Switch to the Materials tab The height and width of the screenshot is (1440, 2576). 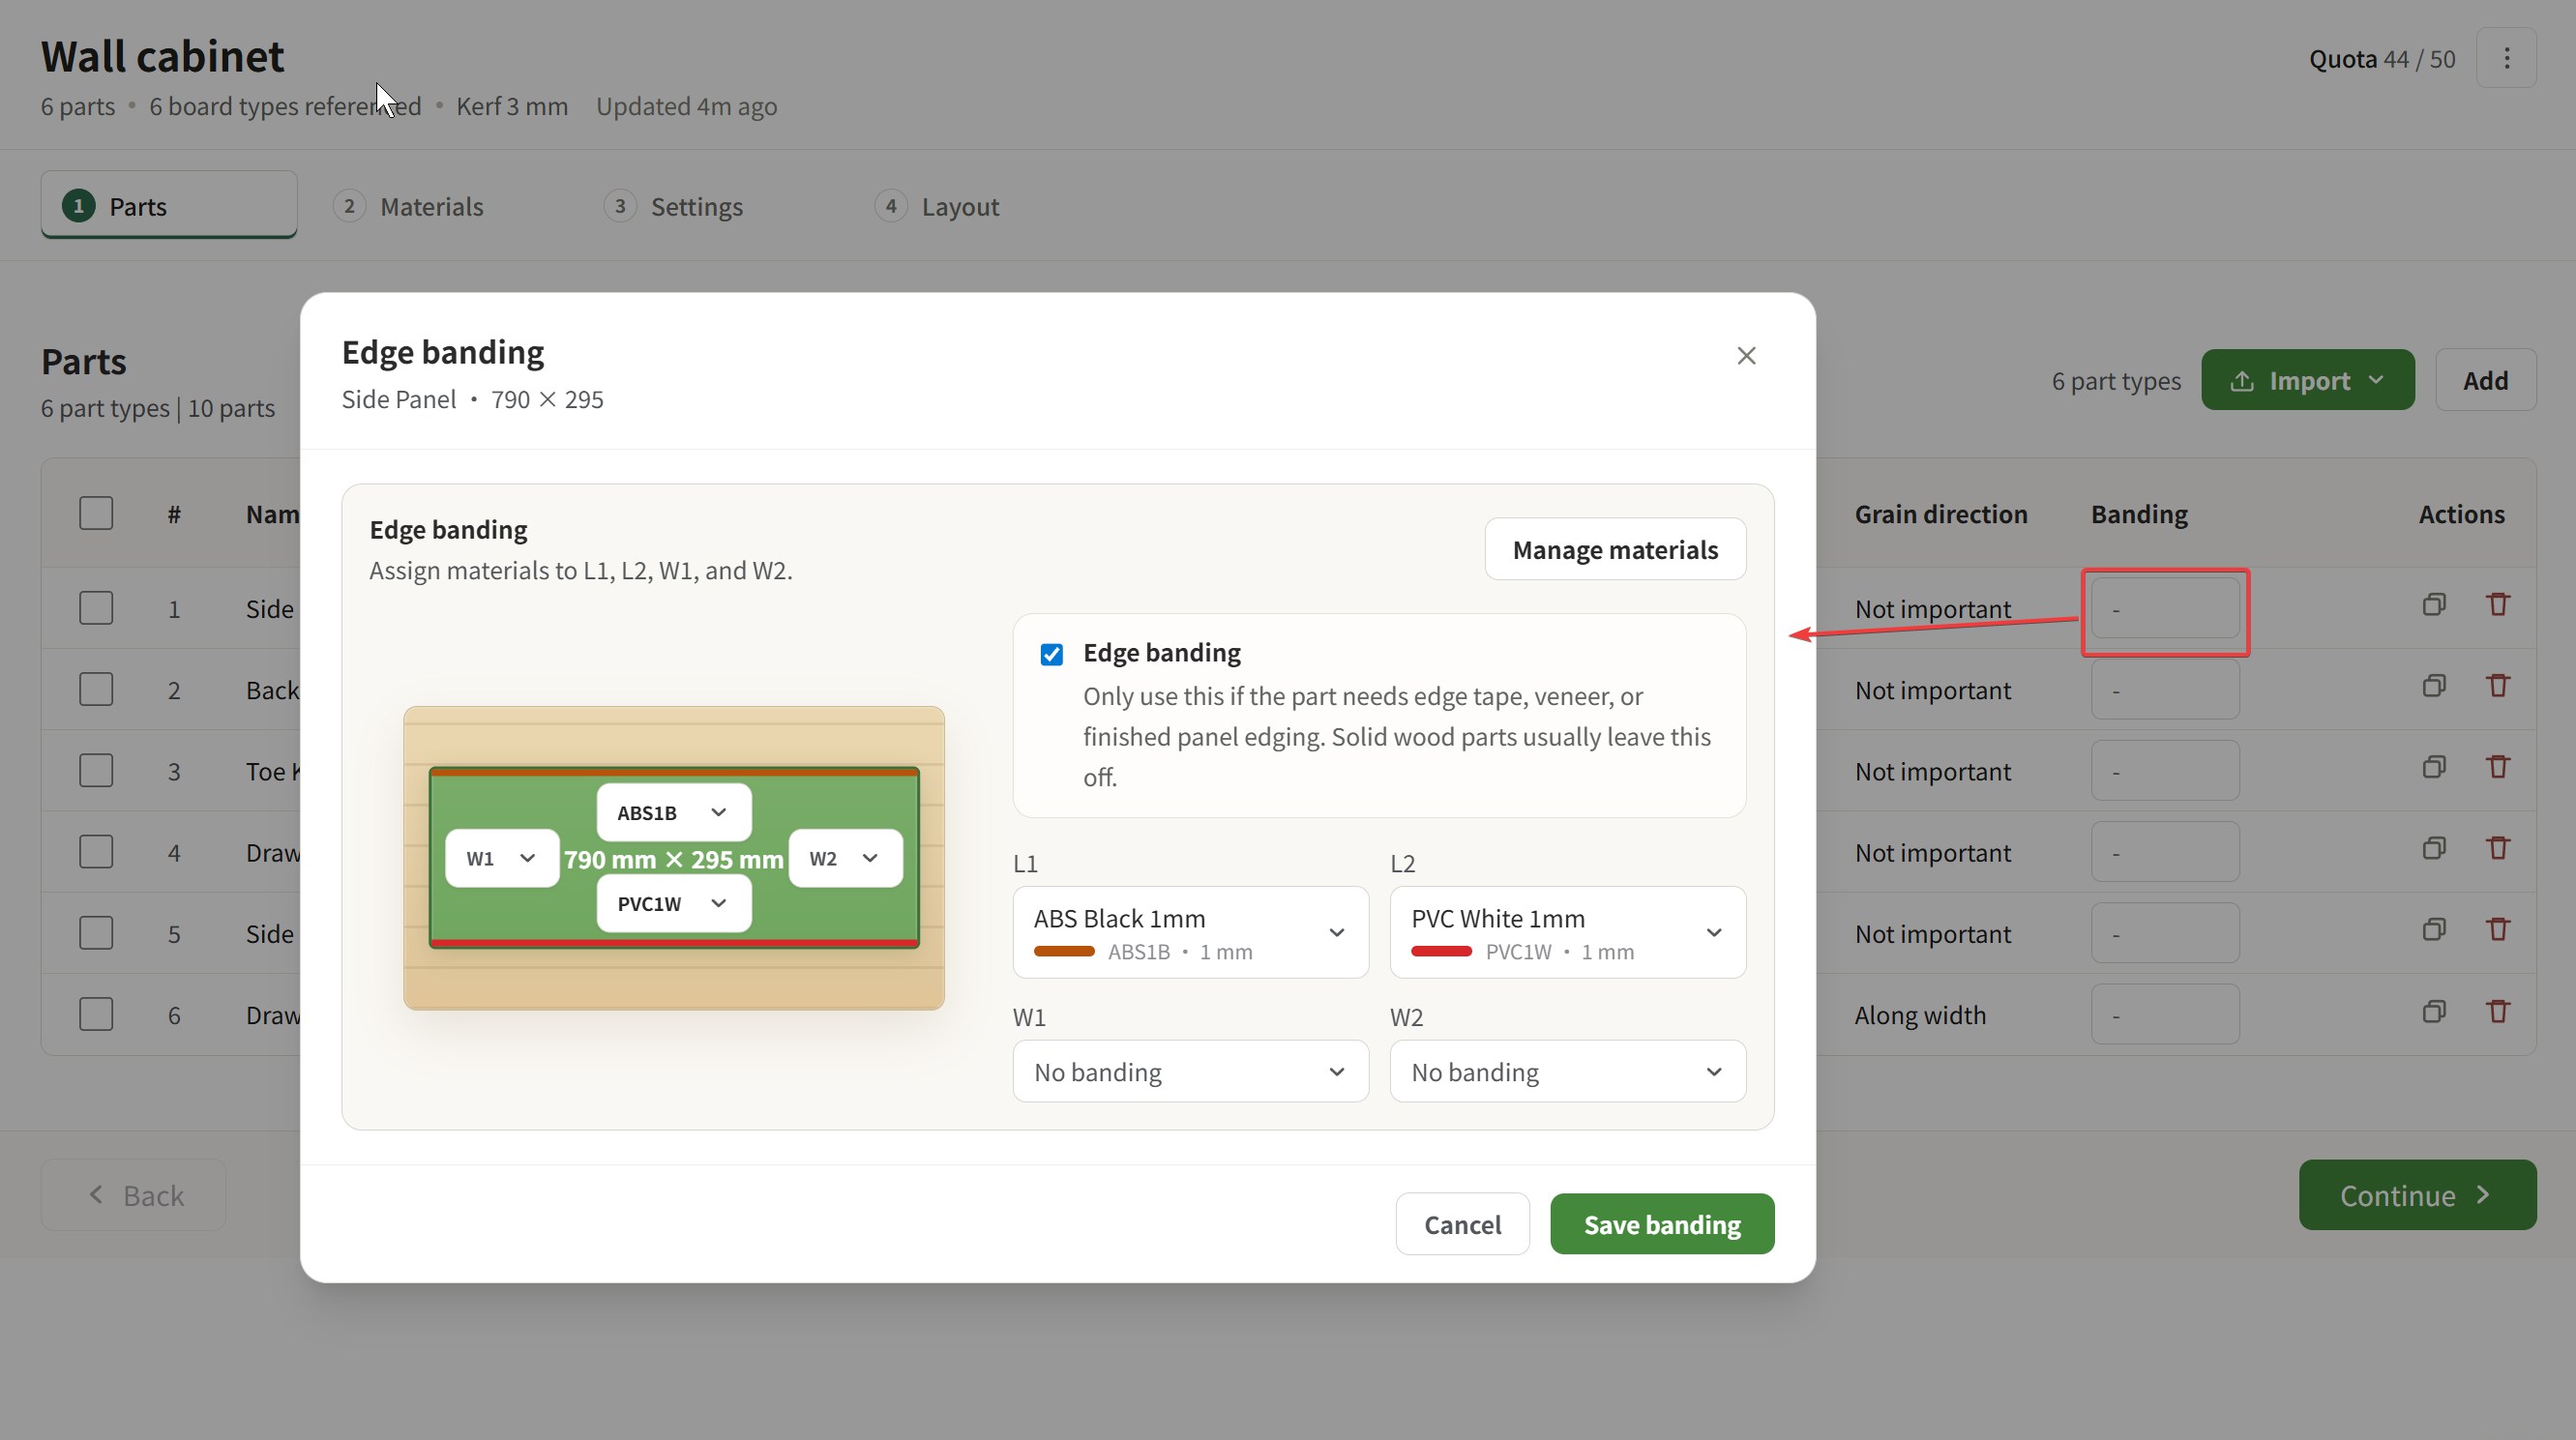coord(430,207)
